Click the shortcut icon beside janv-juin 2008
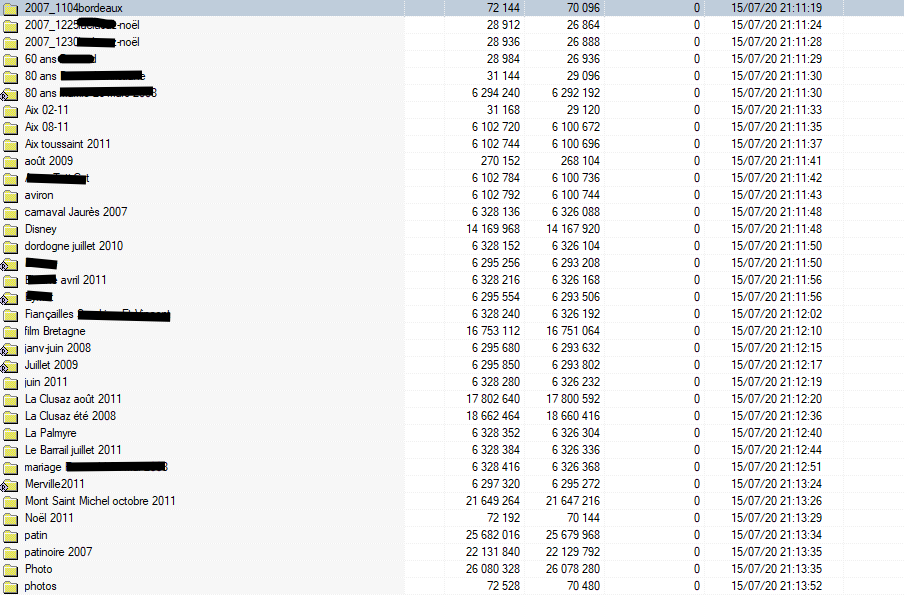 (11, 348)
